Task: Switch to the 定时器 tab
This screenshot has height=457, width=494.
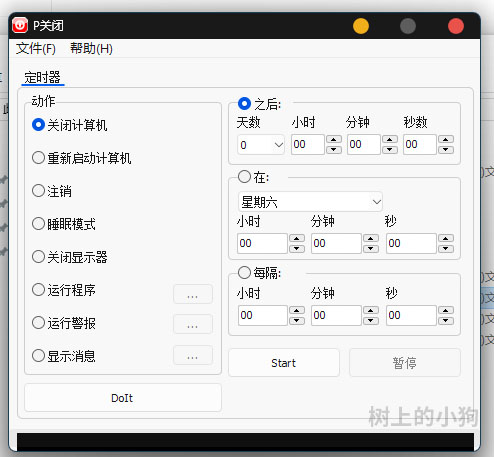Action: tap(42, 77)
